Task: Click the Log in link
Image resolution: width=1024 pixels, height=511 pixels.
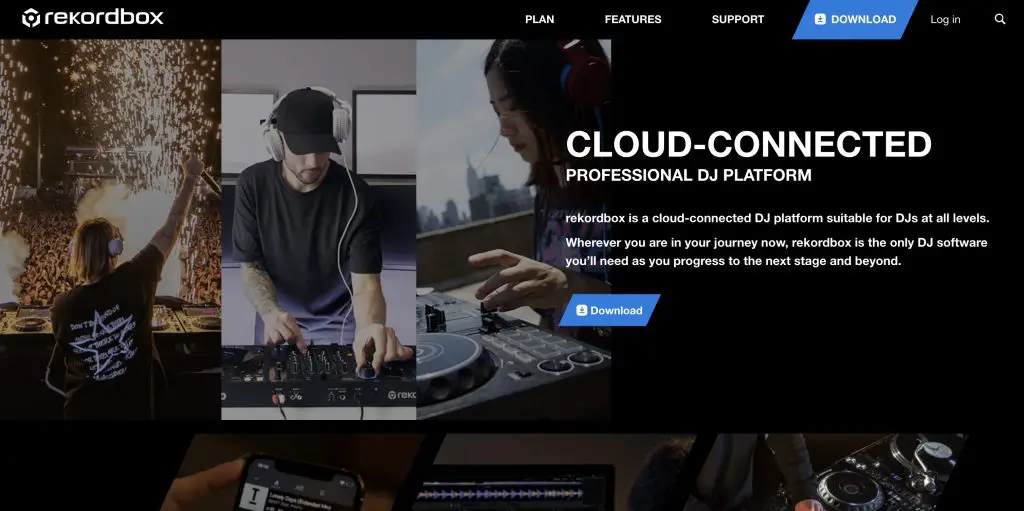Action: (945, 20)
